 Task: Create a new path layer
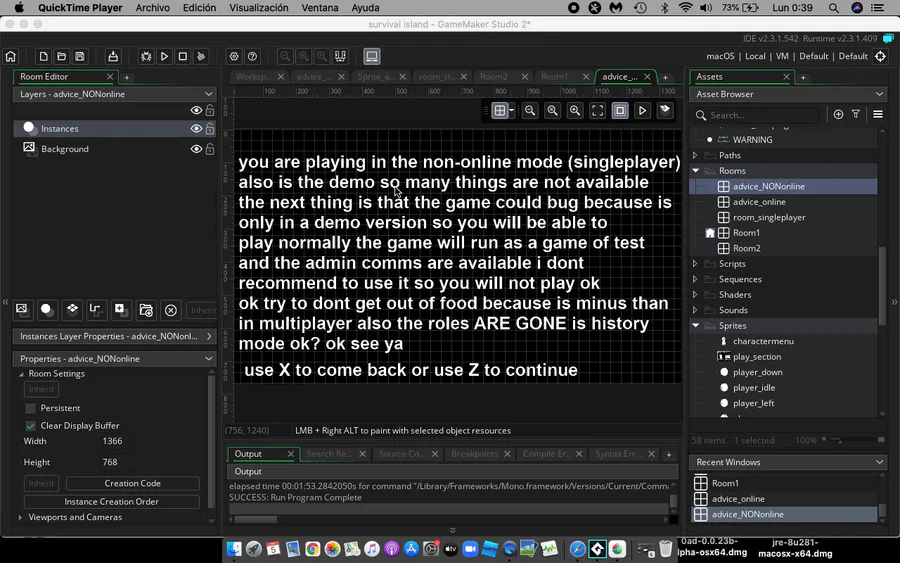95,309
